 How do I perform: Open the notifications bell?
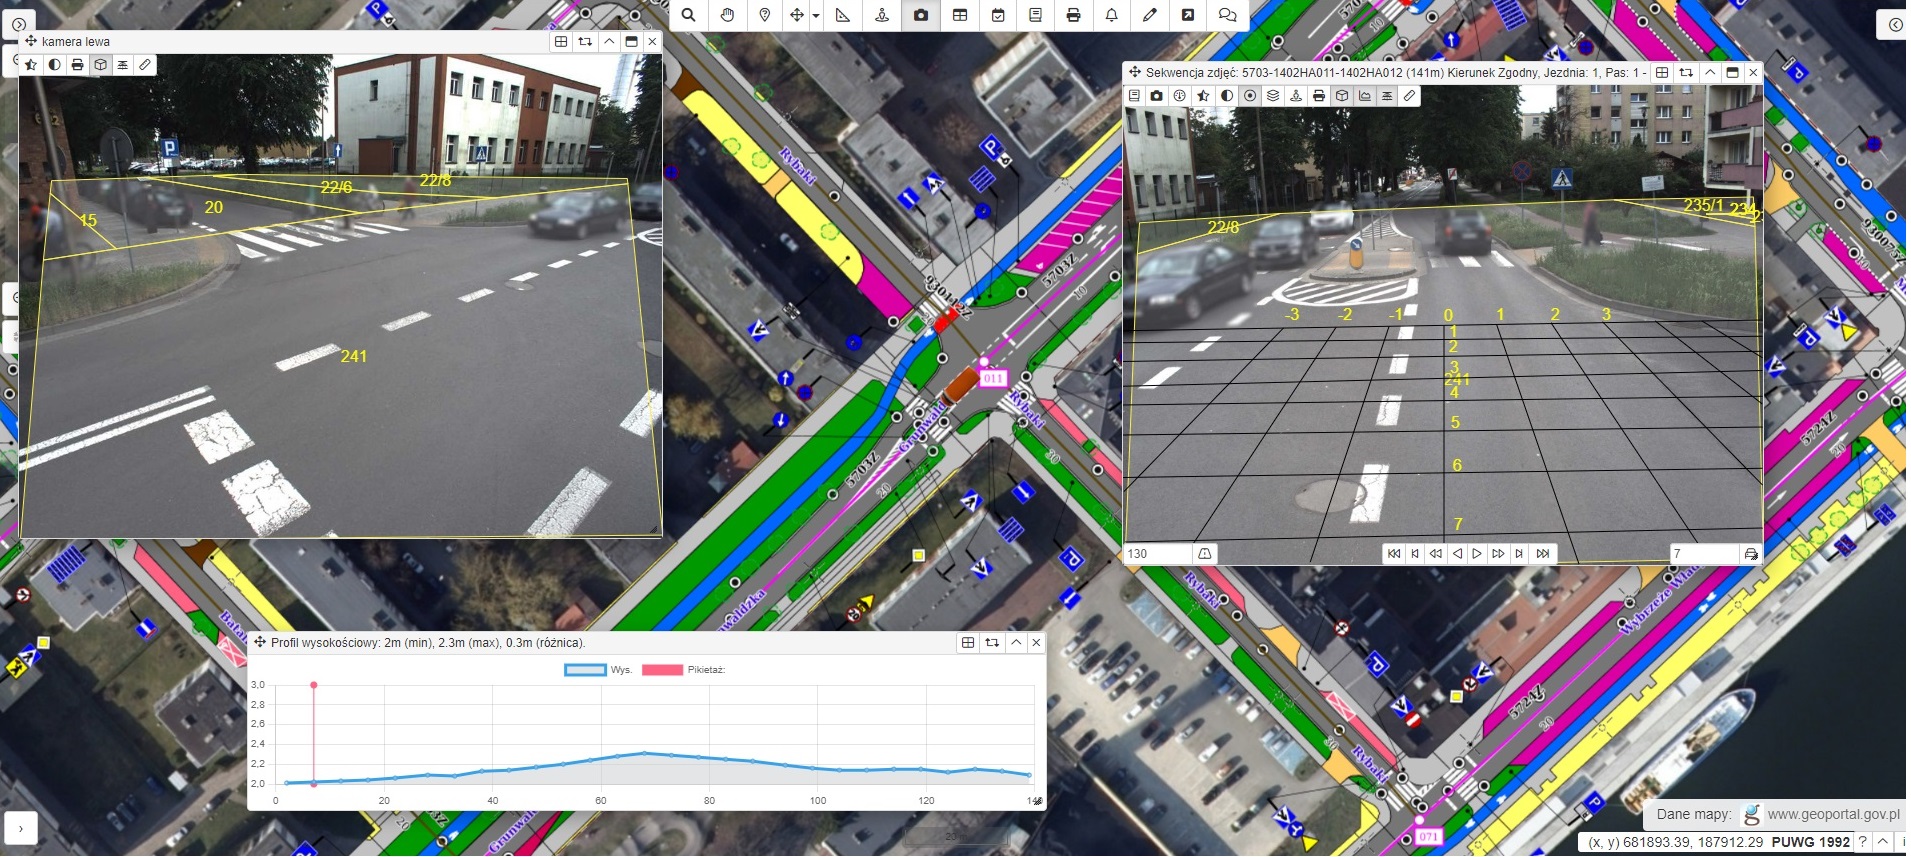tap(1111, 15)
